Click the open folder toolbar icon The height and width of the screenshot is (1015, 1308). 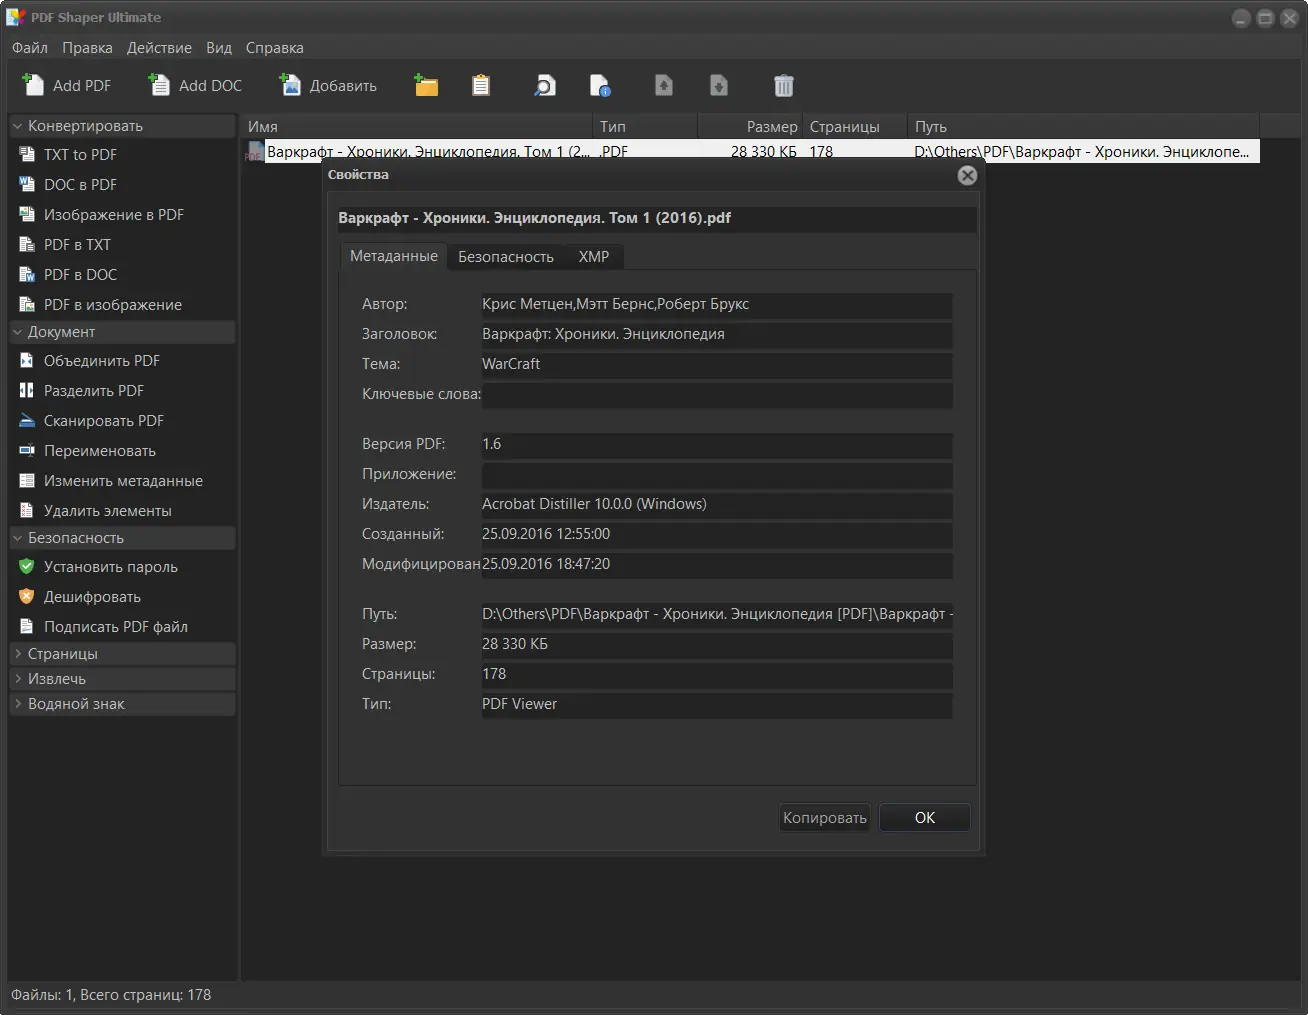(x=427, y=85)
